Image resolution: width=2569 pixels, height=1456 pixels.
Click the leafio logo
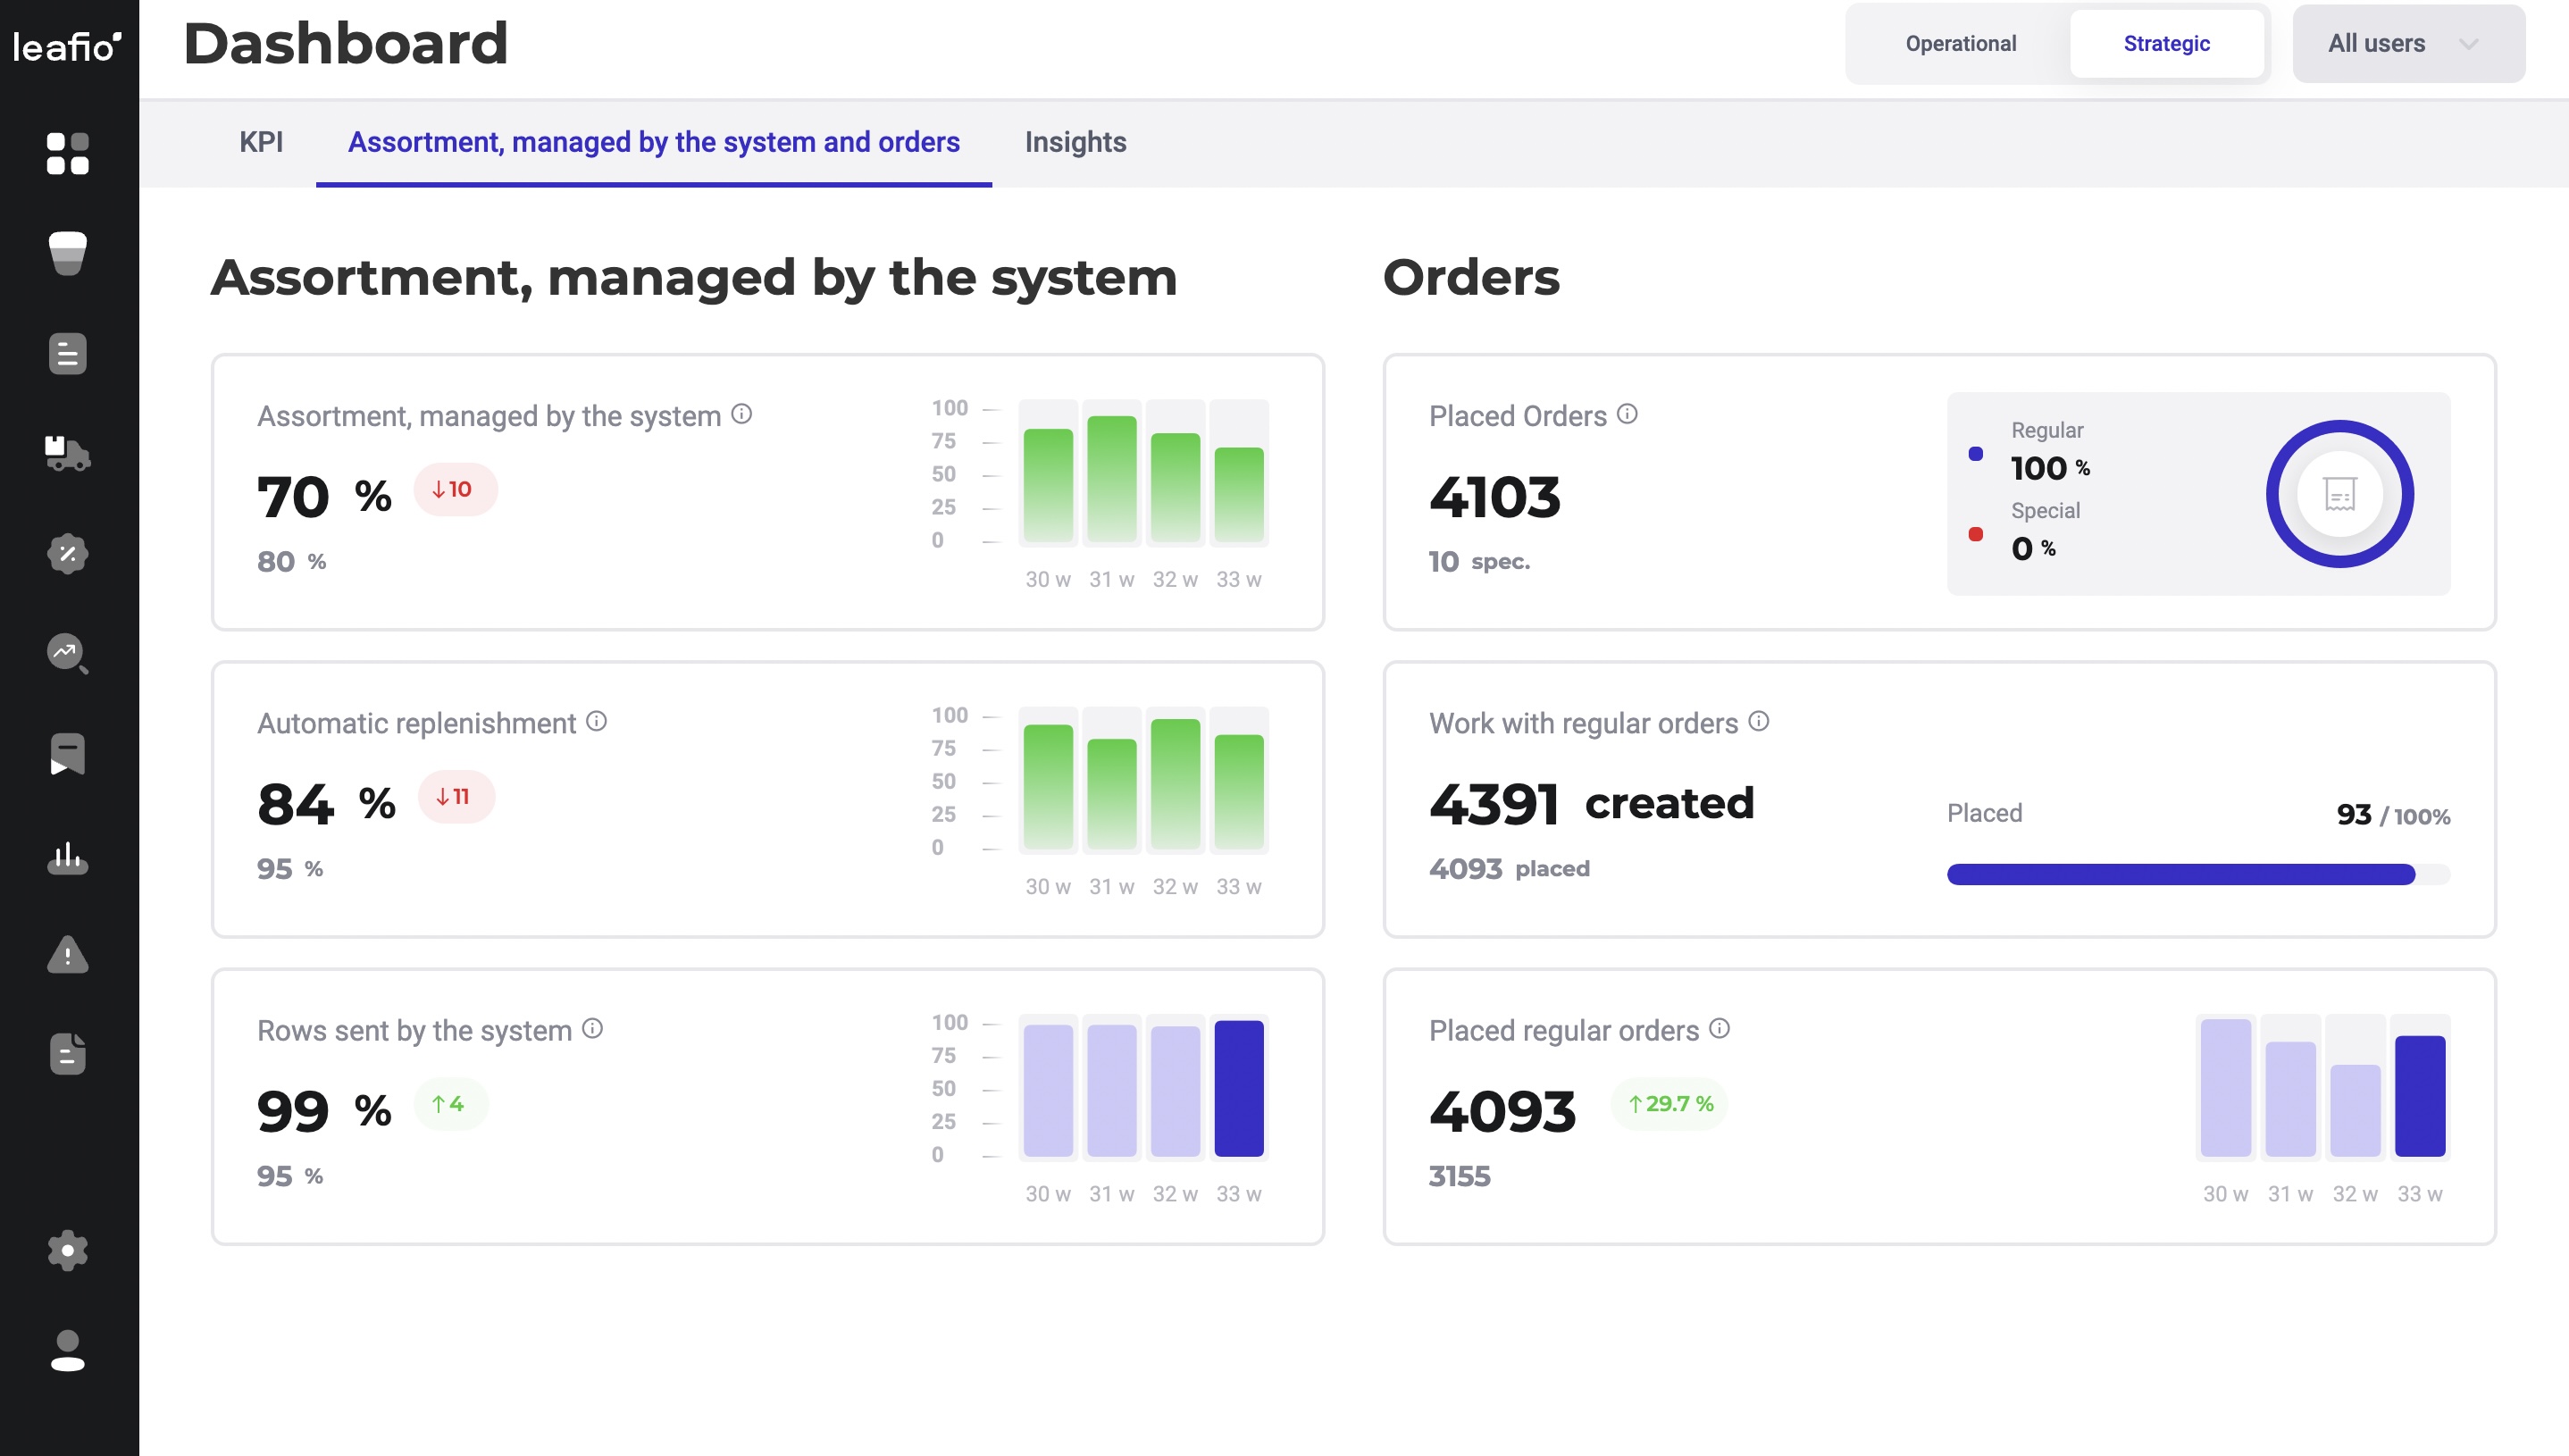coord(66,44)
